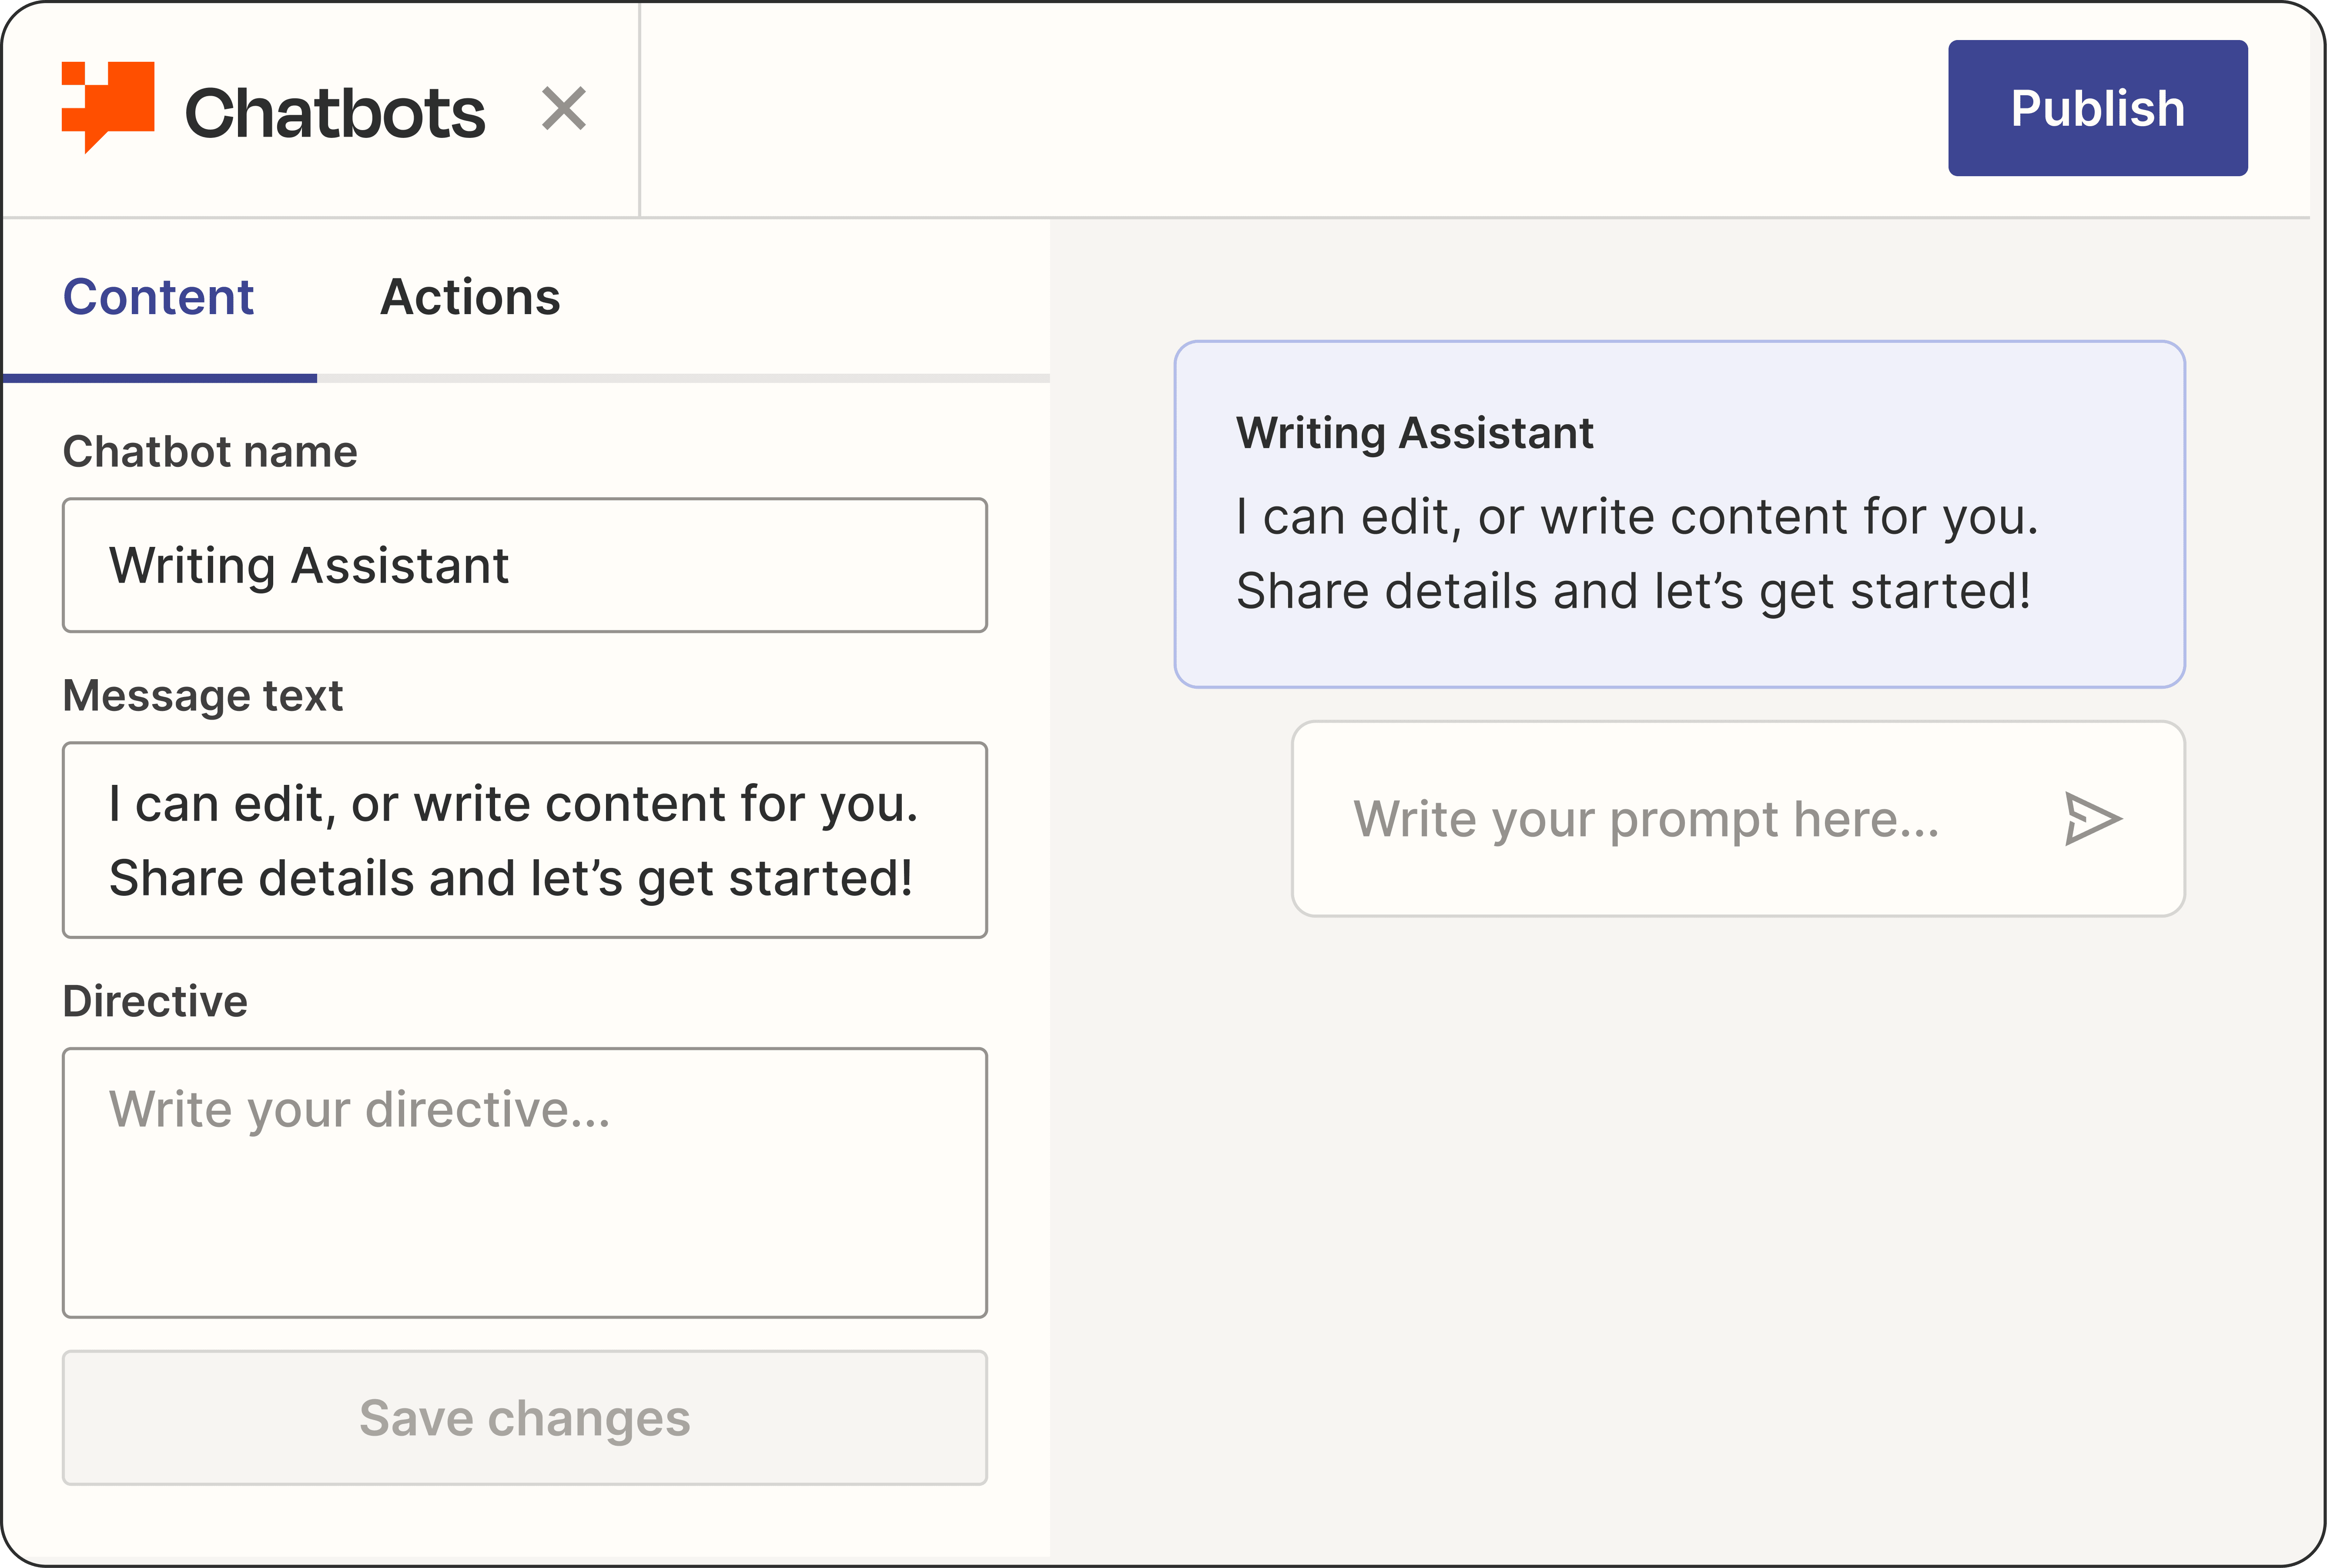Click the 'Directive' field label
Screen dimensions: 2327x1568
click(155, 1001)
